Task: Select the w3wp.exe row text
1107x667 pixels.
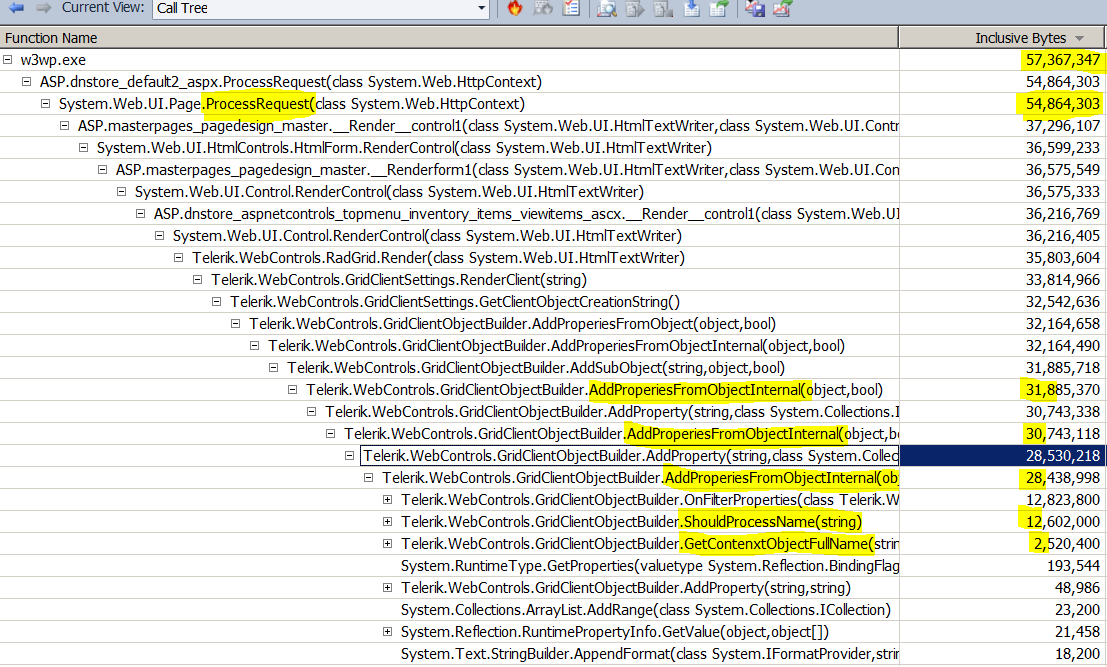Action: 53,60
